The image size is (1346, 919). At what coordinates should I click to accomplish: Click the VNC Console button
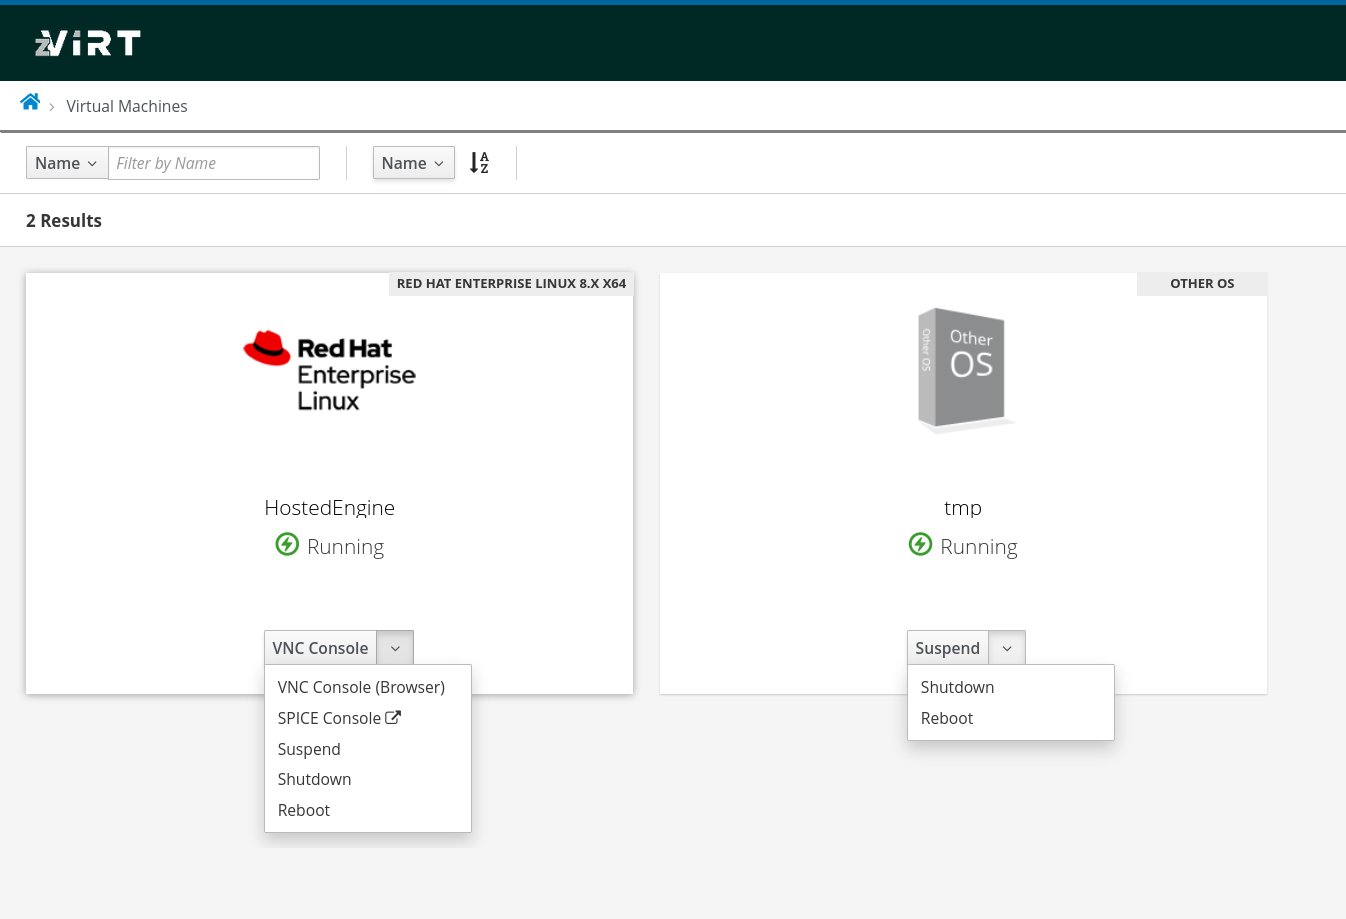click(x=320, y=648)
